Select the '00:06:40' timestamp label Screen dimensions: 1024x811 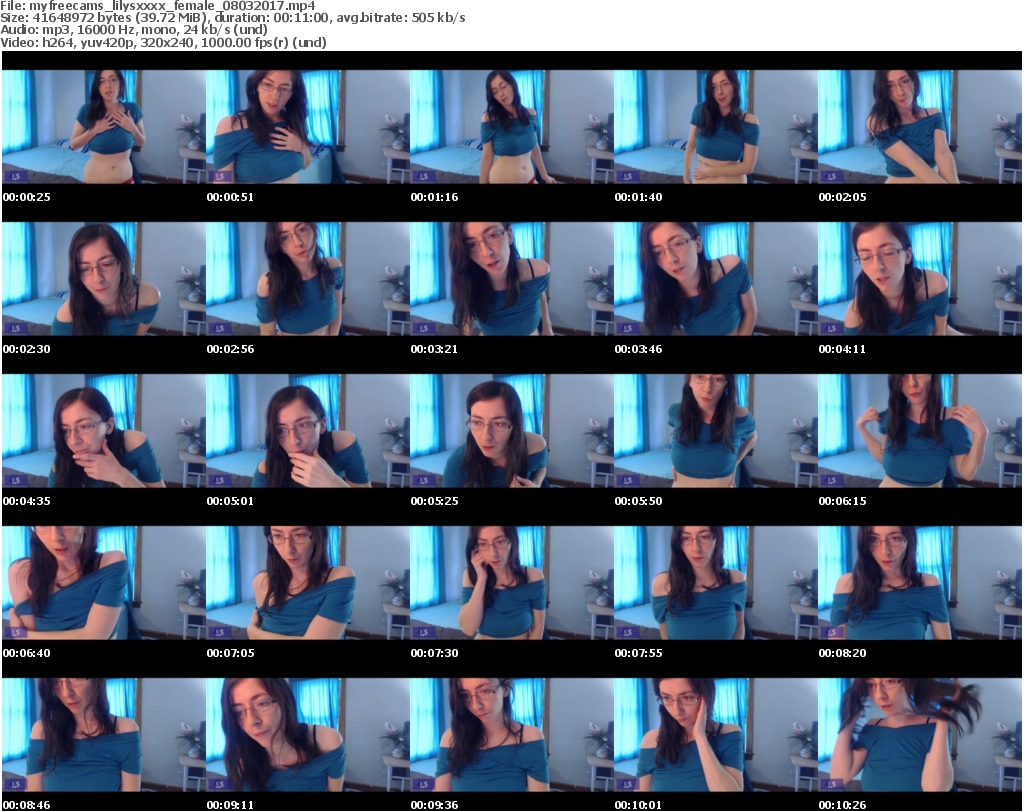point(27,653)
